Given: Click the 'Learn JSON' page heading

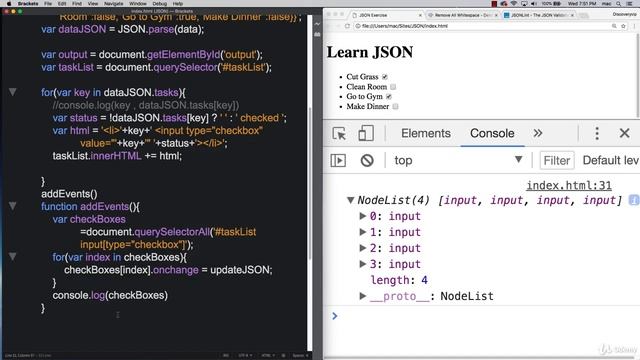Looking at the screenshot, I should [x=370, y=52].
